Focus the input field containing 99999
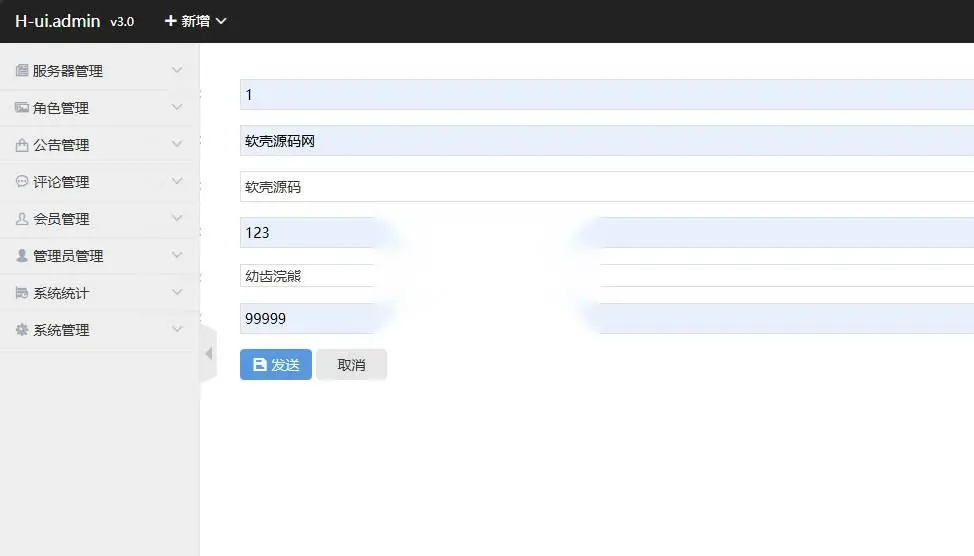This screenshot has width=974, height=556. point(607,318)
